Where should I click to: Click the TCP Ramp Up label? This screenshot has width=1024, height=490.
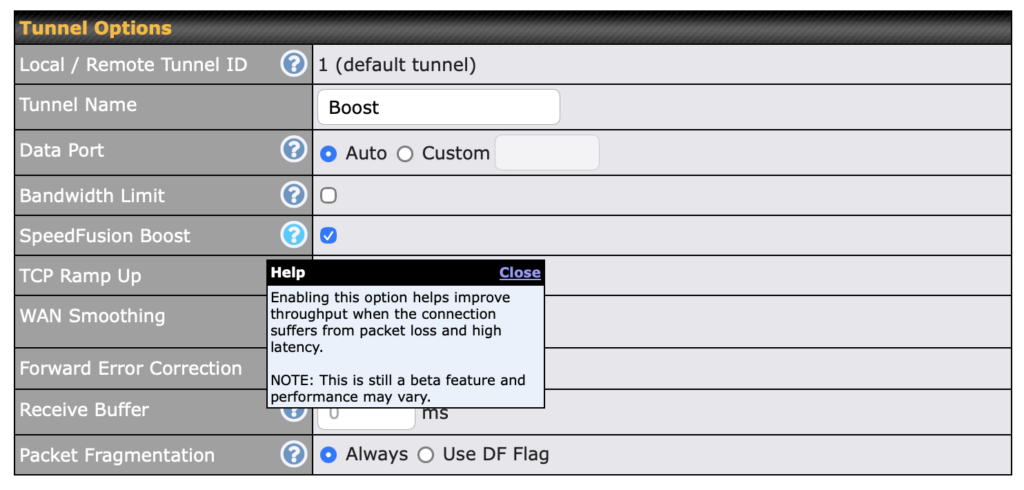point(80,276)
